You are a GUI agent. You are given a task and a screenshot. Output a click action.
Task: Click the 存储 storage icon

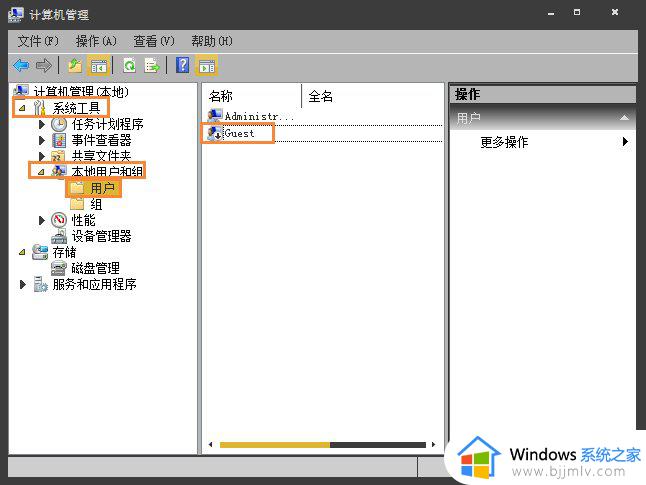coord(40,252)
